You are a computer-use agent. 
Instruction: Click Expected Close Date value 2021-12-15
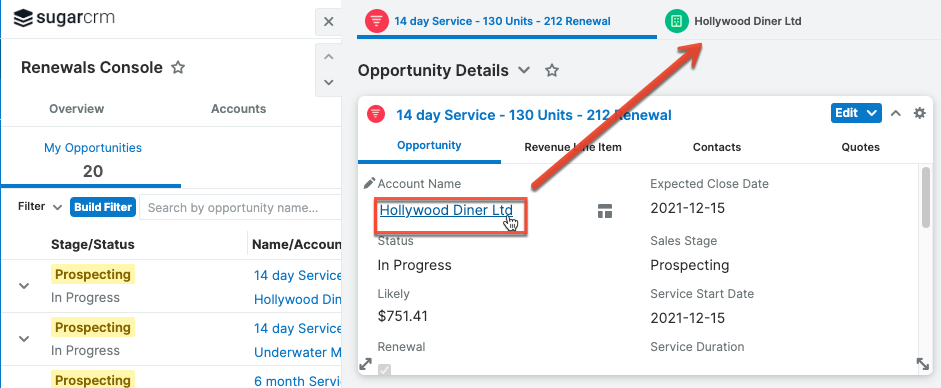(688, 209)
